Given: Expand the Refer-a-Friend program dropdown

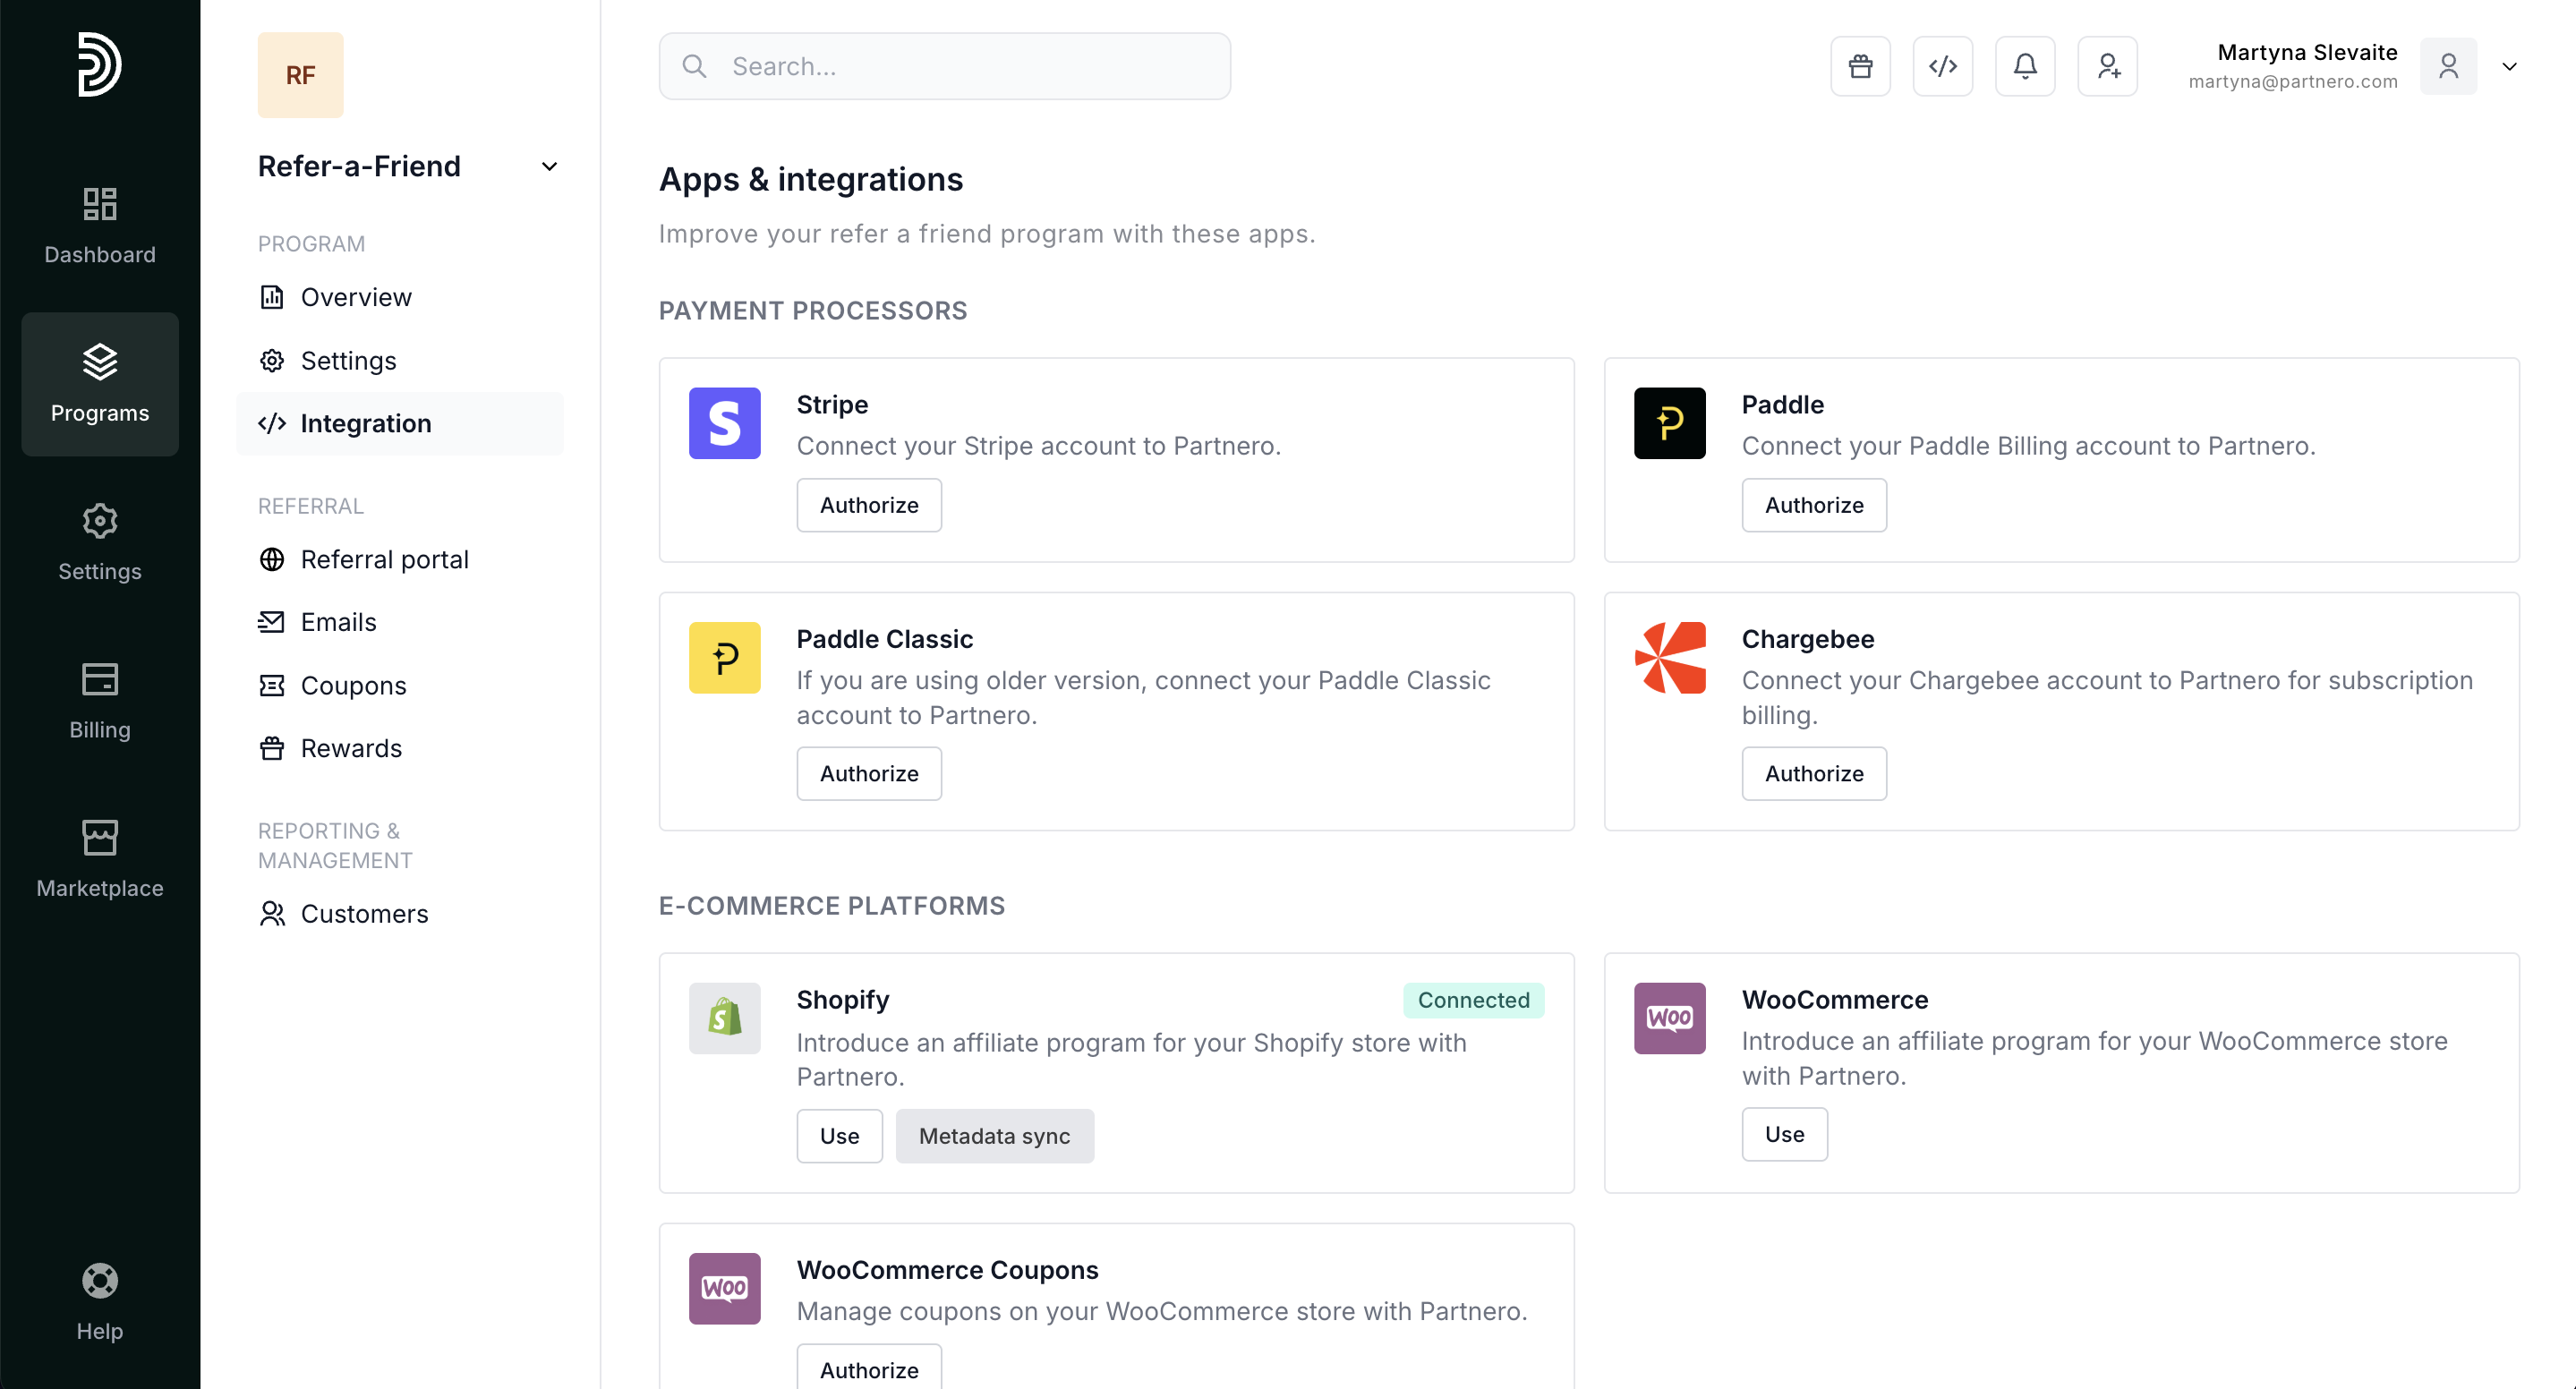Looking at the screenshot, I should 549,166.
